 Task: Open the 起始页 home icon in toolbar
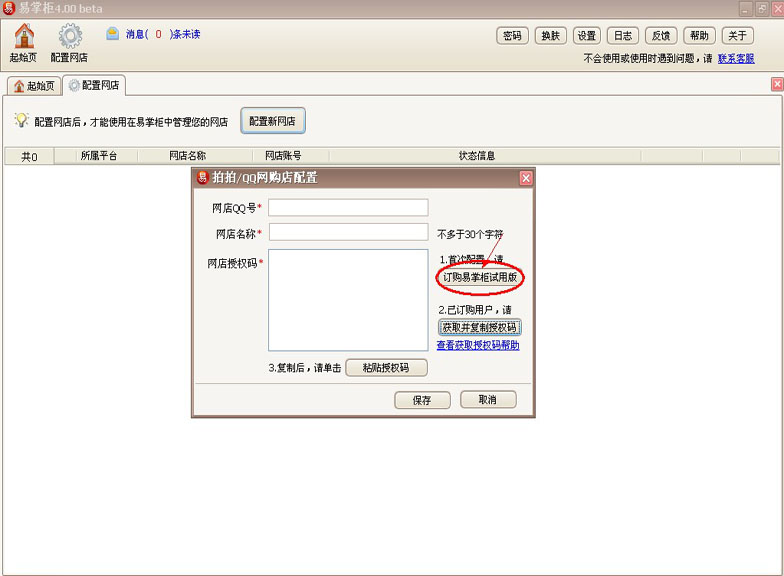click(24, 42)
